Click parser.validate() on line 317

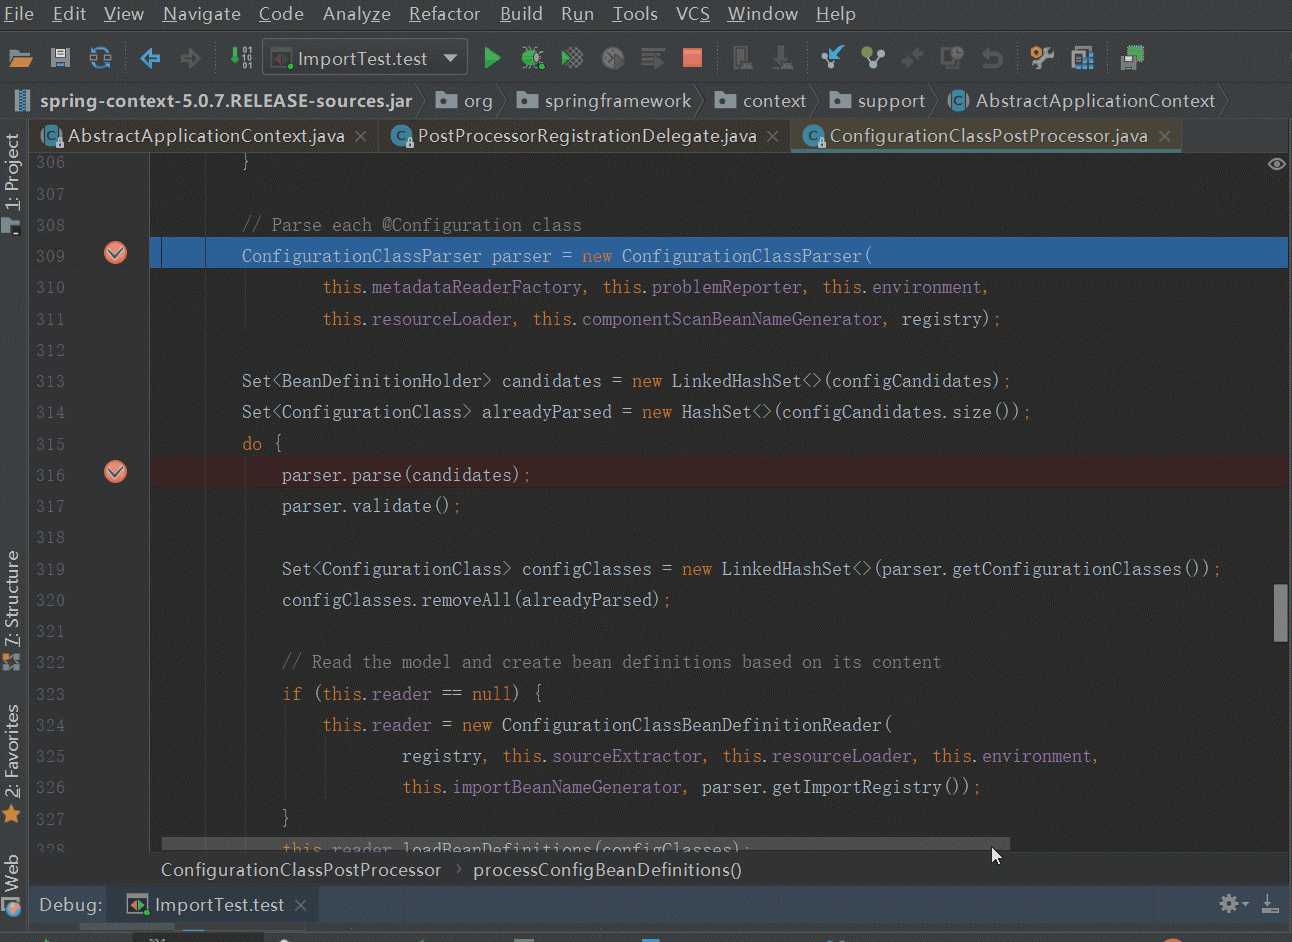tap(371, 506)
